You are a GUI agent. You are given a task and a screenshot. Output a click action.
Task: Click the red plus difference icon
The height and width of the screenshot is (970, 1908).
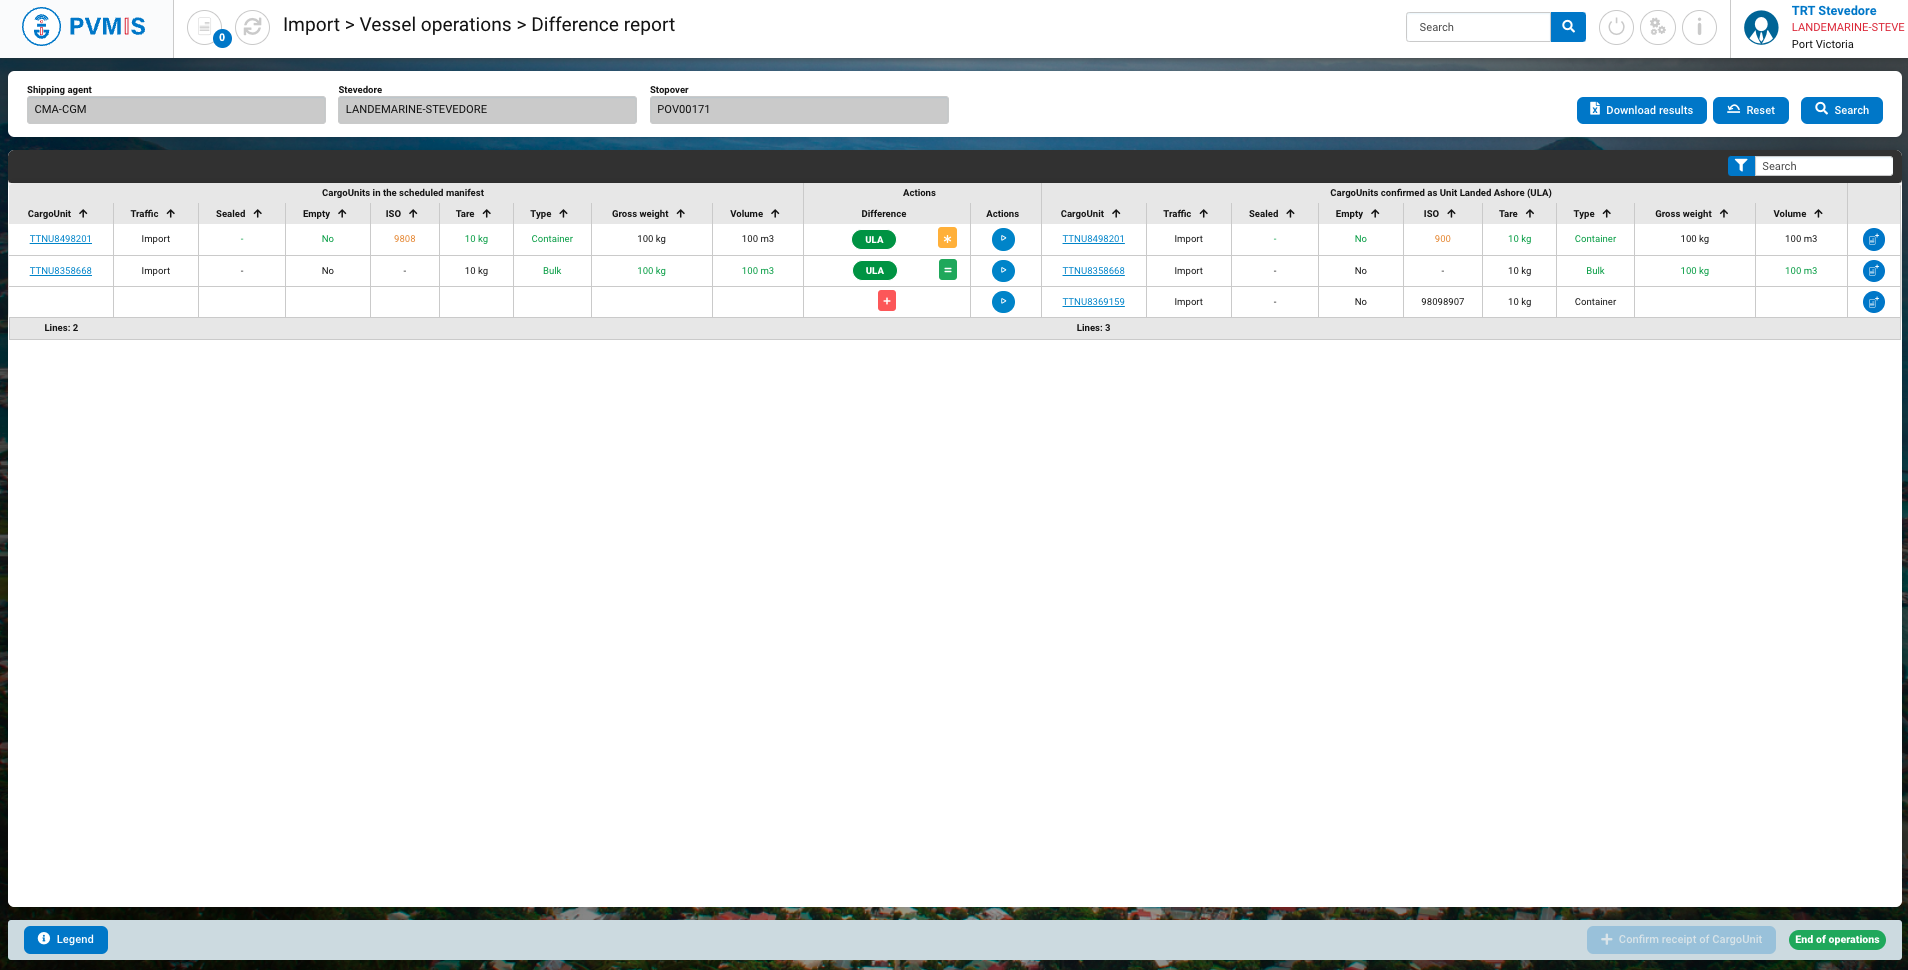tap(887, 301)
